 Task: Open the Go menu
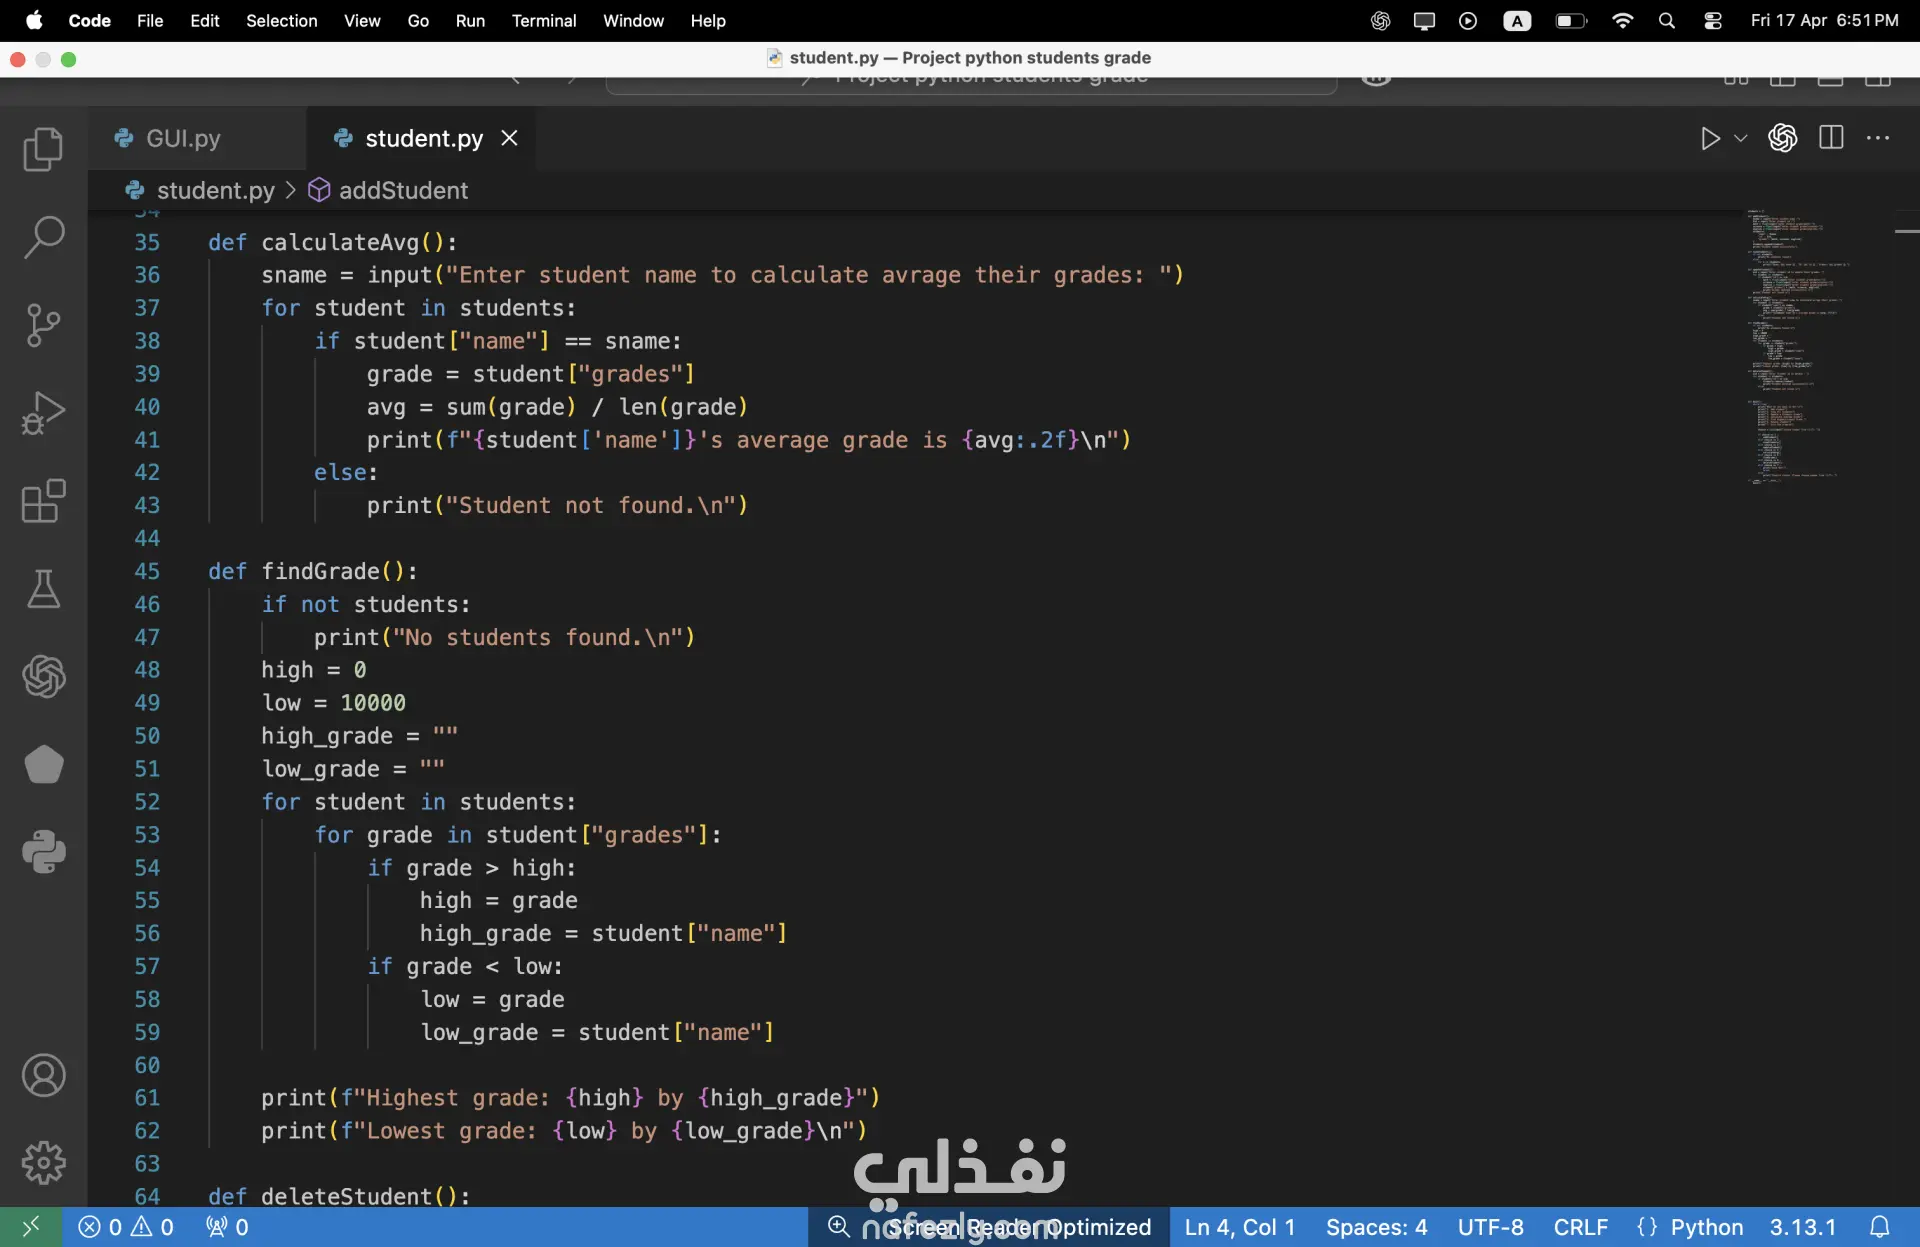(418, 20)
